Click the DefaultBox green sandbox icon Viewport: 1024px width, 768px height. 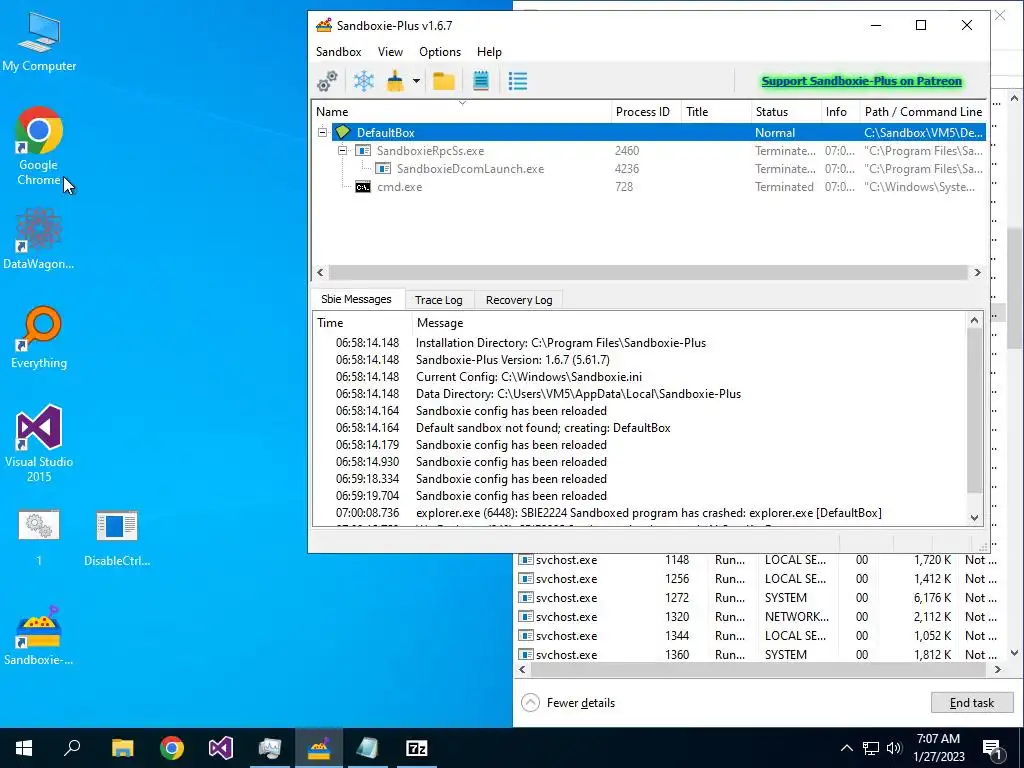click(343, 132)
